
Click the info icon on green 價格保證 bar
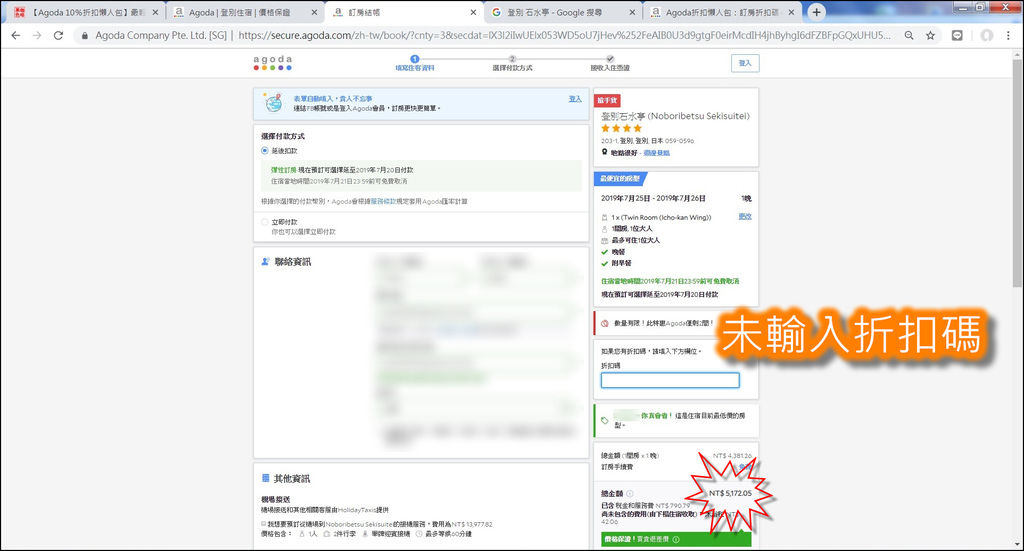[x=676, y=539]
